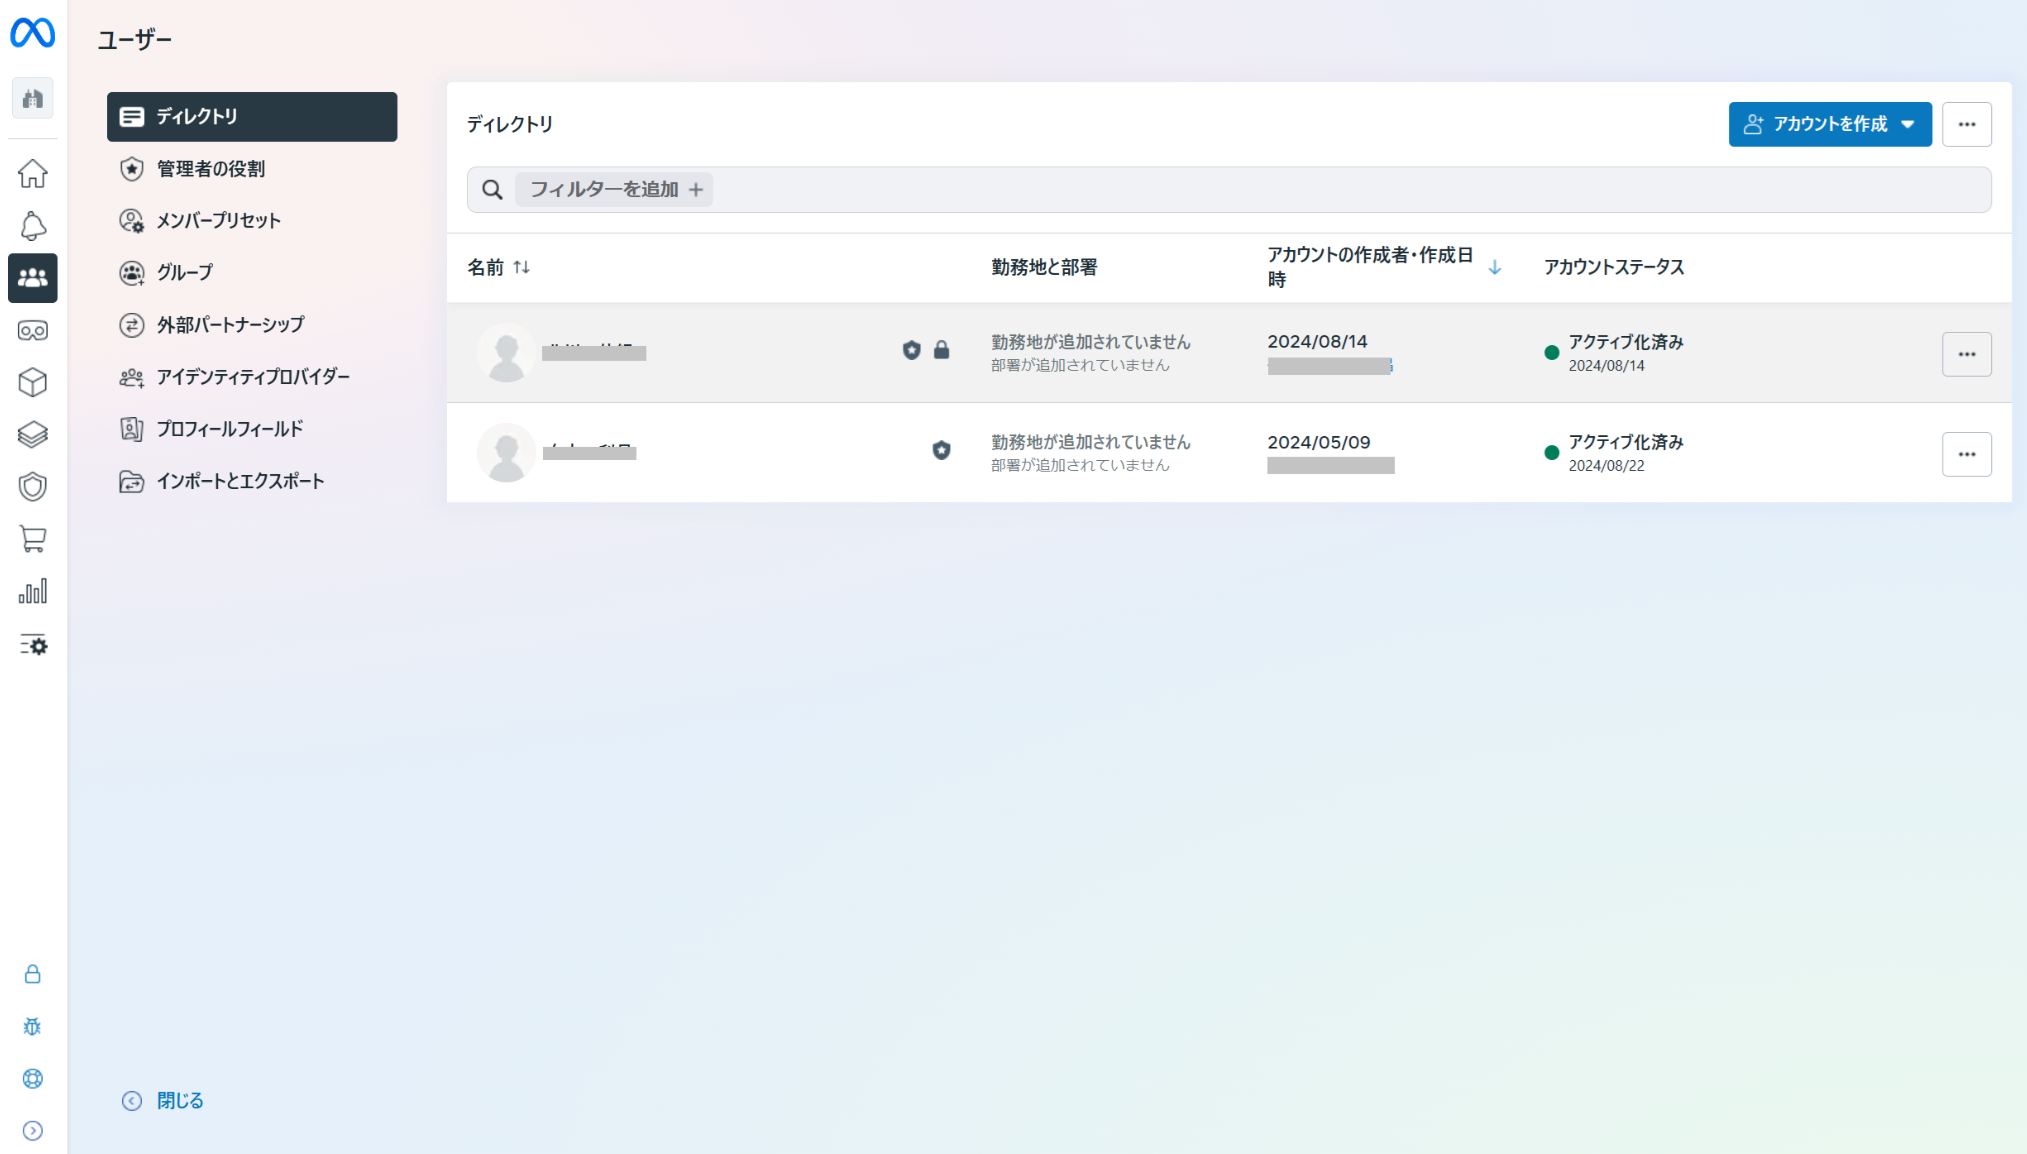Sort by アカウントの作成者・作成日時 arrow
The height and width of the screenshot is (1154, 2027).
click(1494, 267)
